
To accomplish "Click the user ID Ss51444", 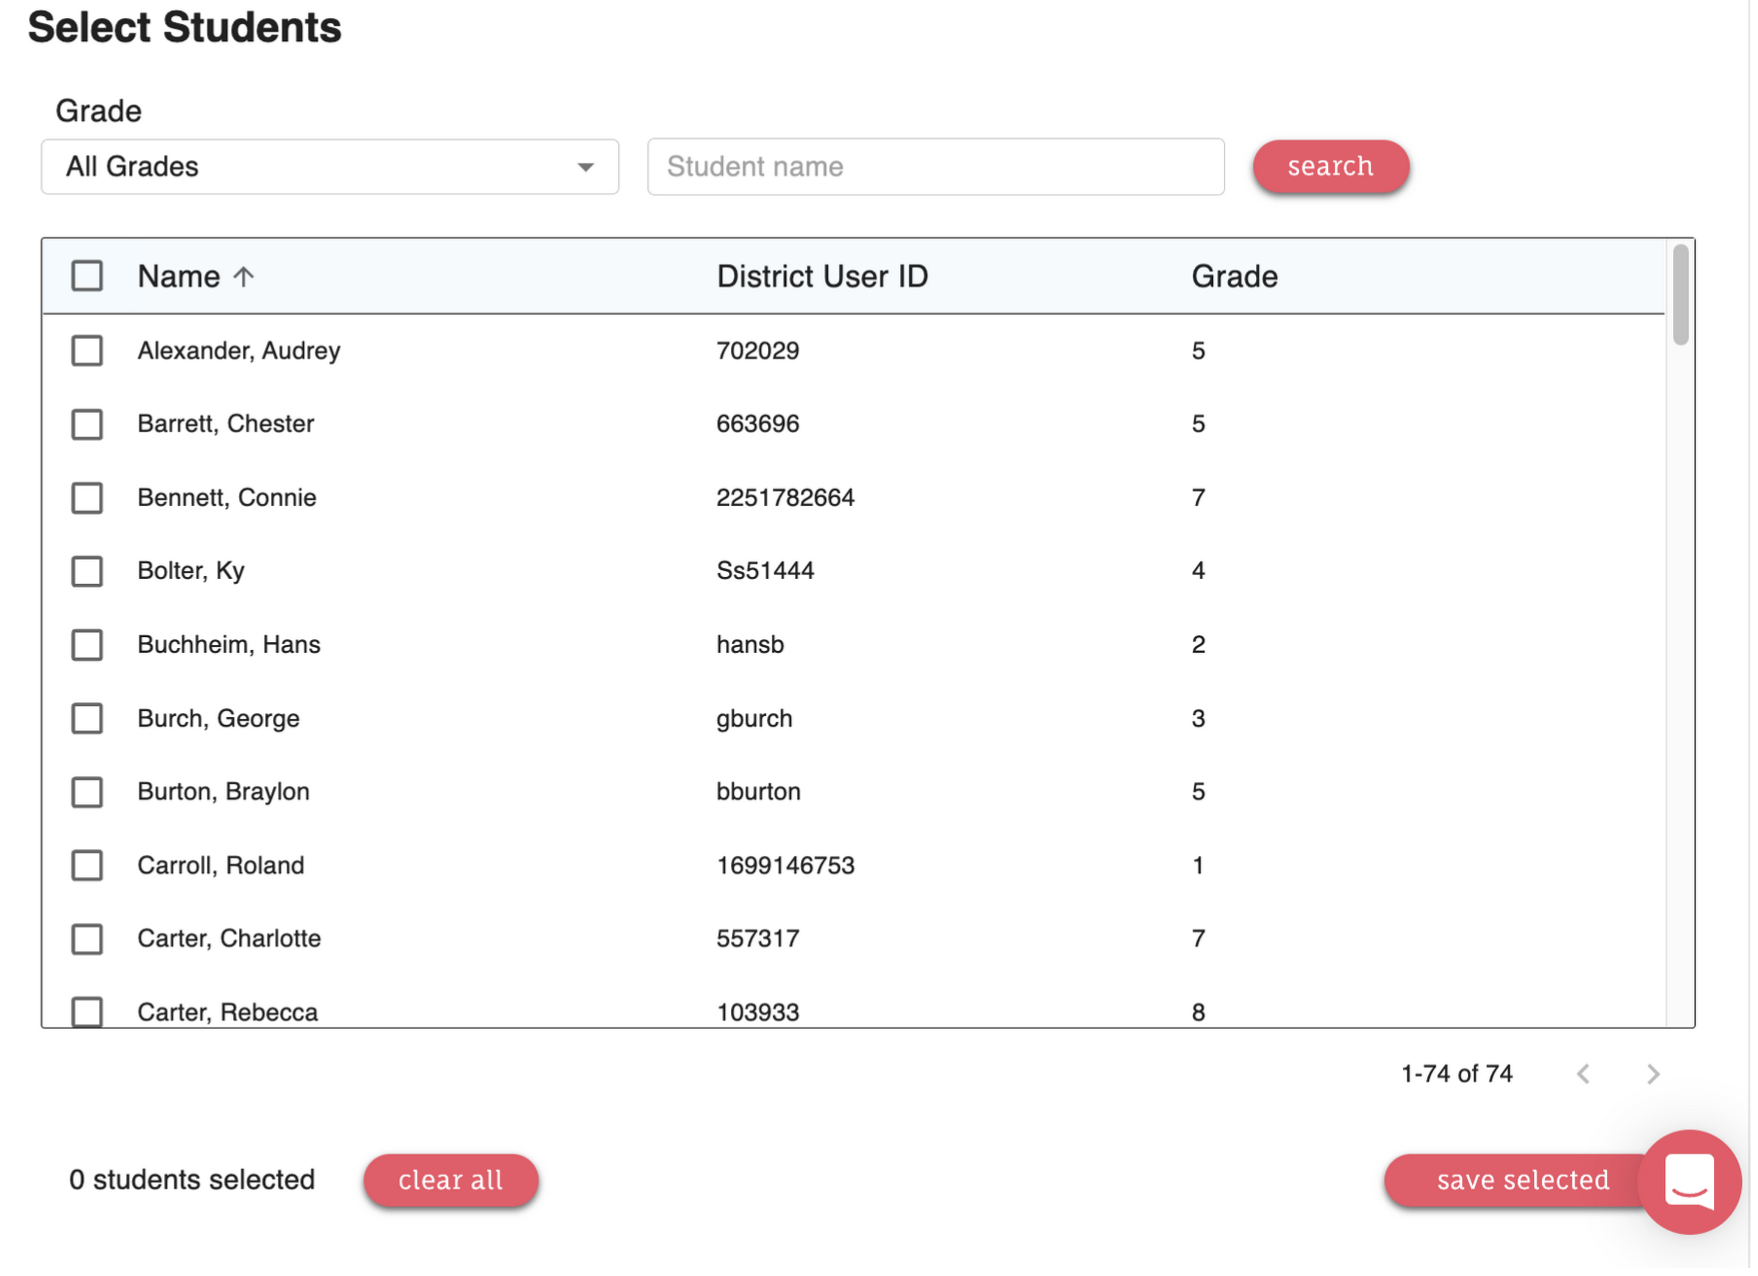I will pyautogui.click(x=768, y=573).
